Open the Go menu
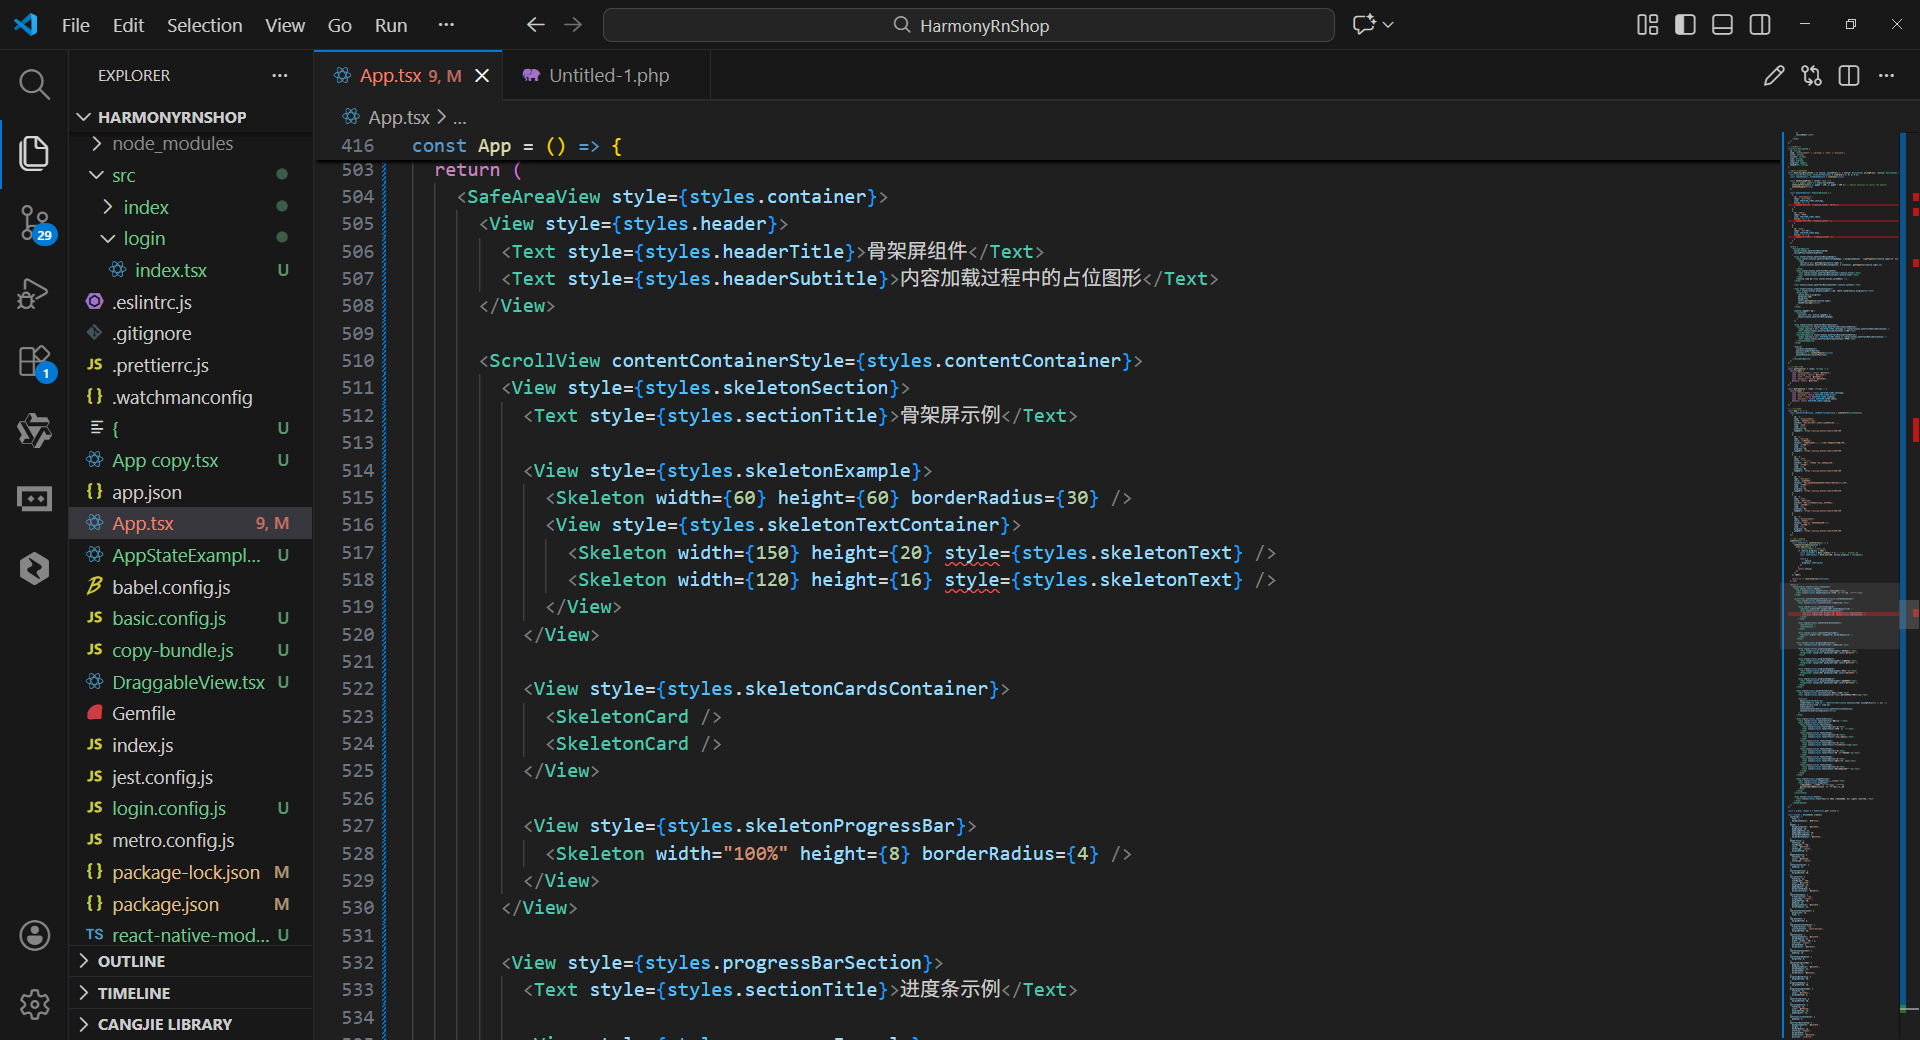1920x1040 pixels. point(340,25)
